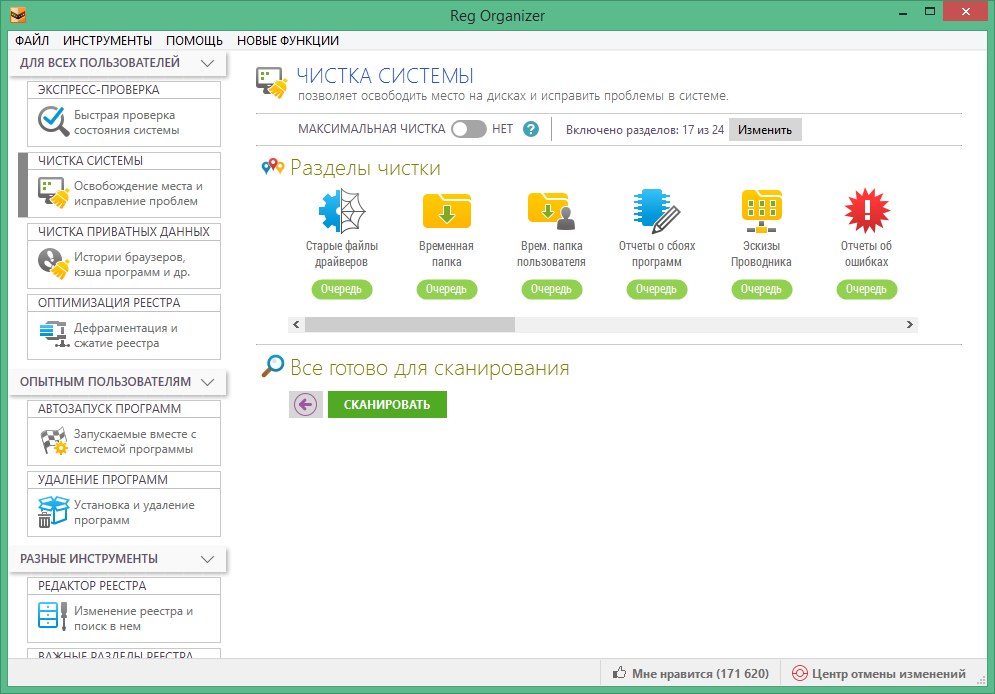995x694 pixels.
Task: Enable the maximum cleaning toggle
Action: [468, 129]
